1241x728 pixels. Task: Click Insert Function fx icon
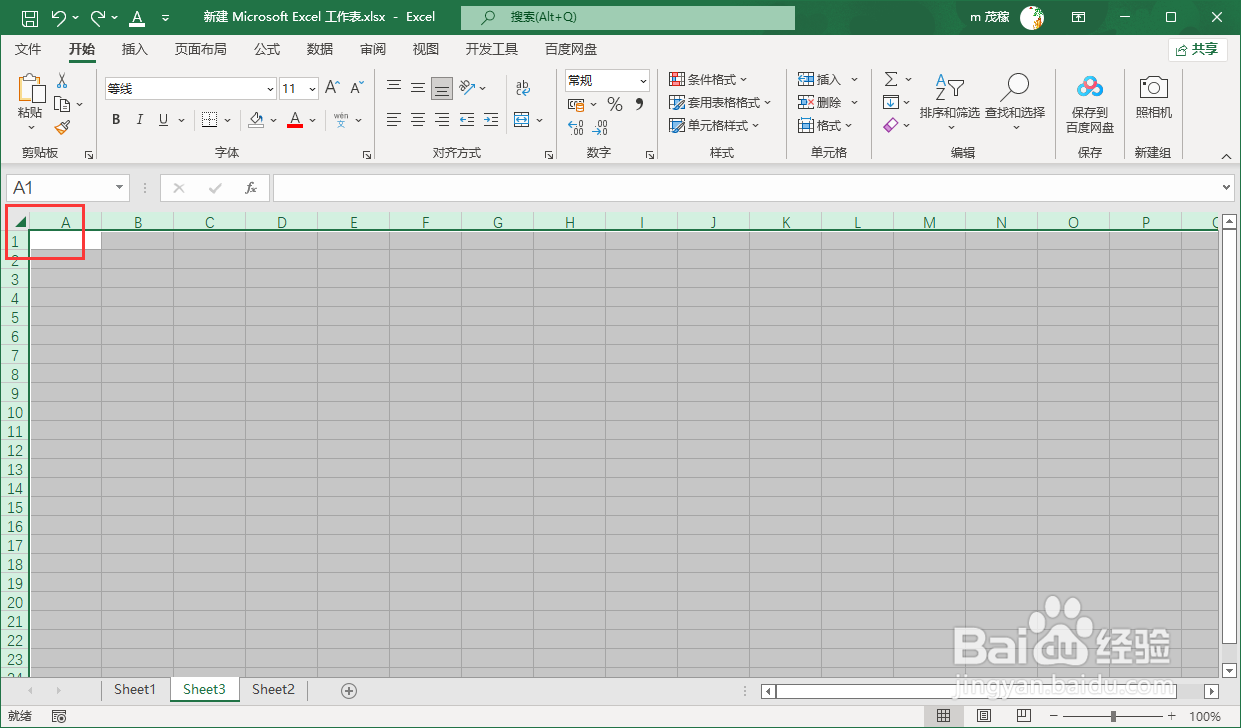[251, 188]
